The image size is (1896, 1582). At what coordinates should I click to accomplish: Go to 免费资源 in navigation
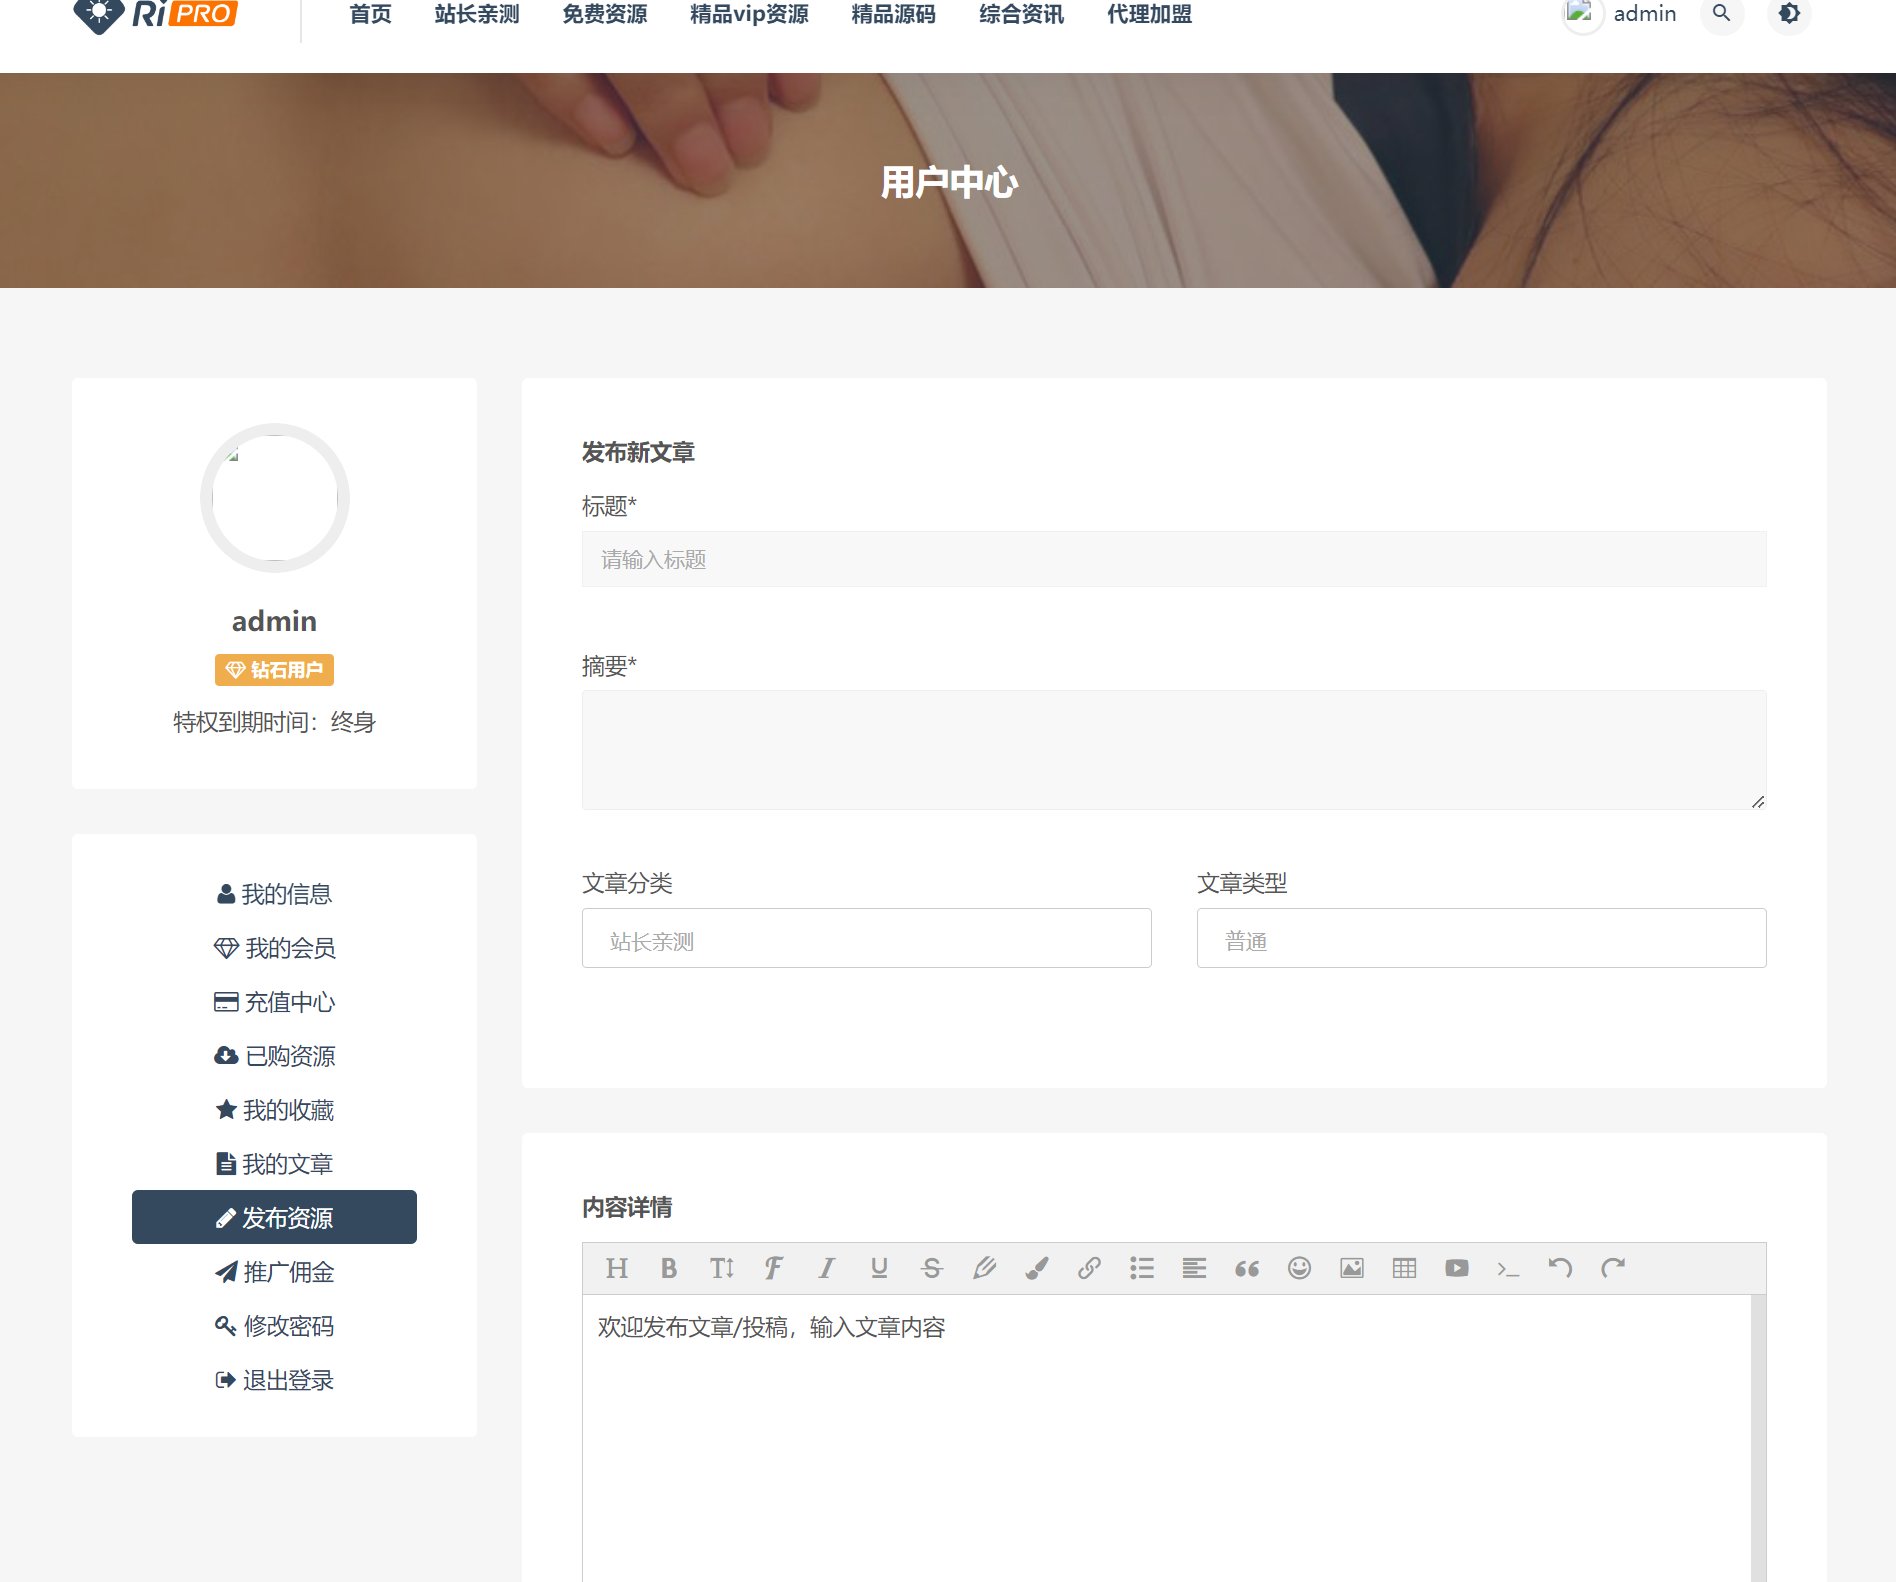[604, 14]
